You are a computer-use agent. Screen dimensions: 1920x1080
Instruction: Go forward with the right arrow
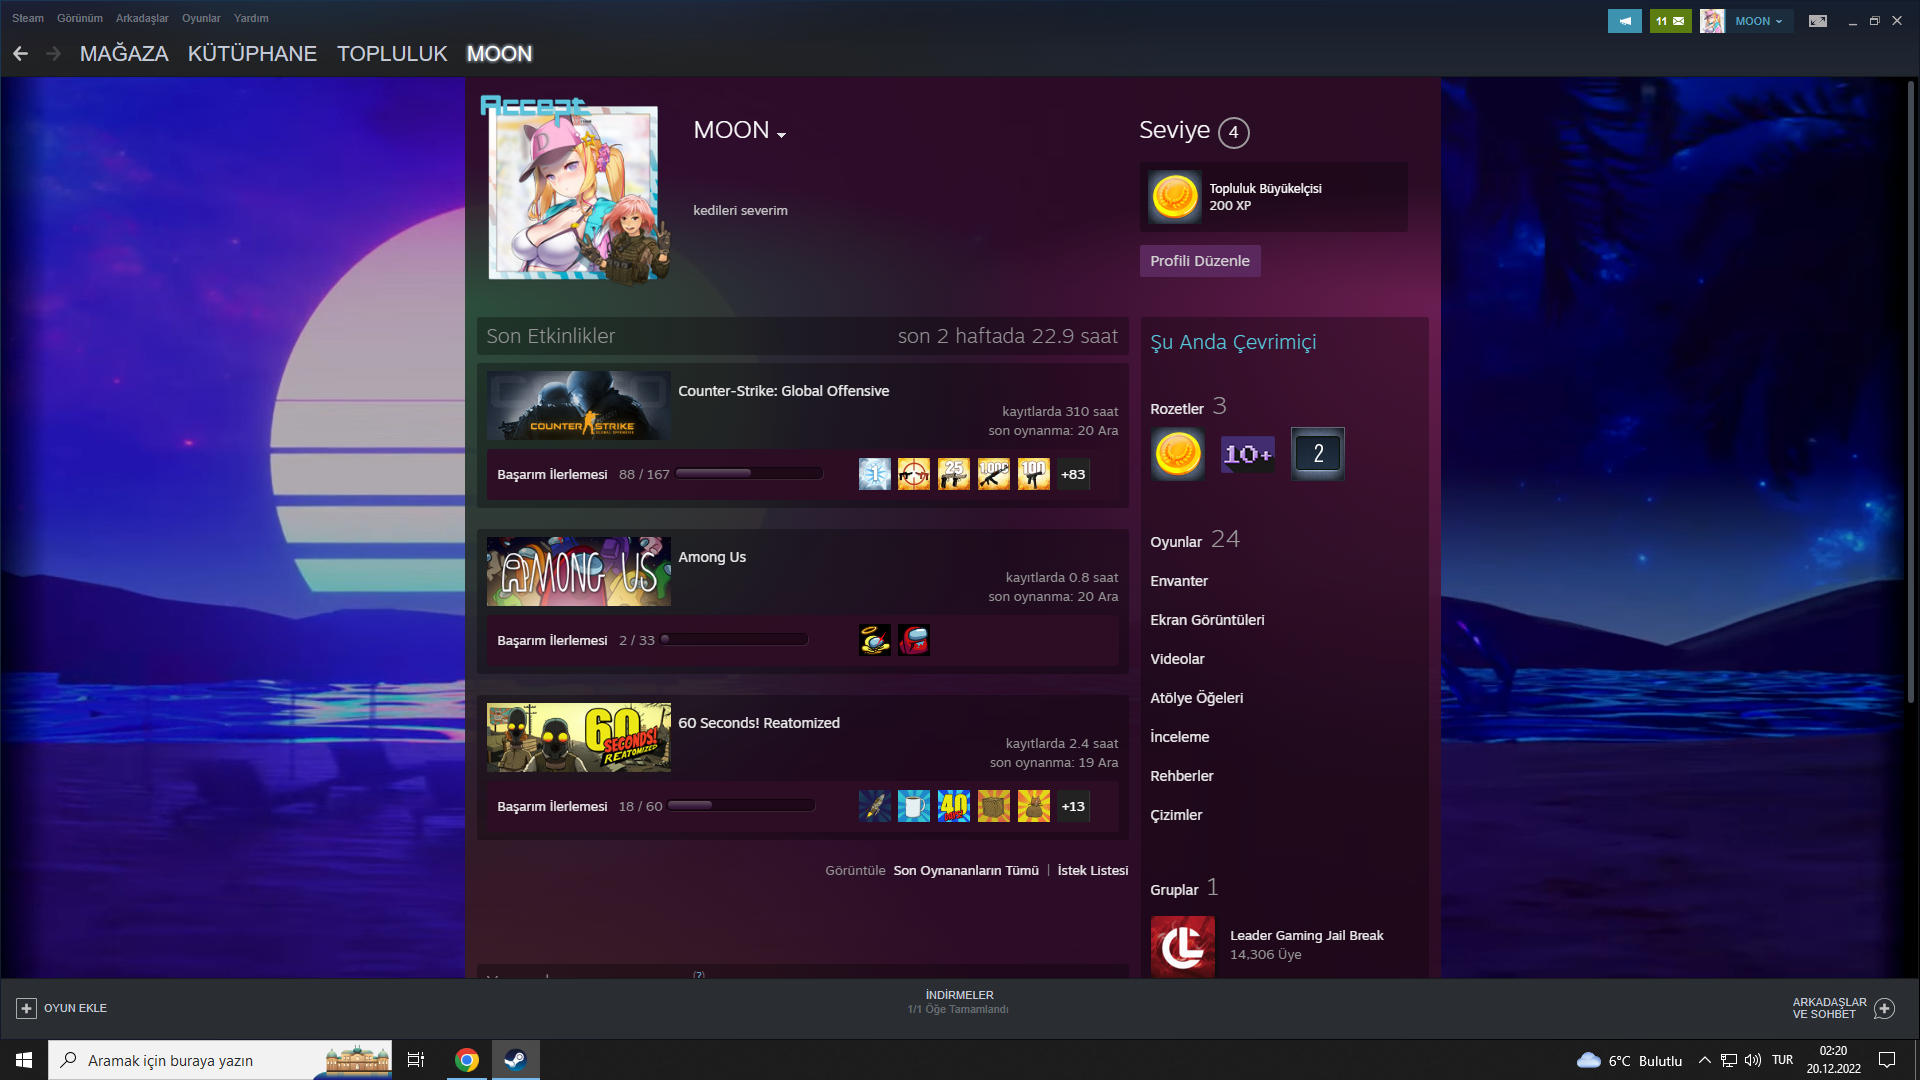coord(54,54)
